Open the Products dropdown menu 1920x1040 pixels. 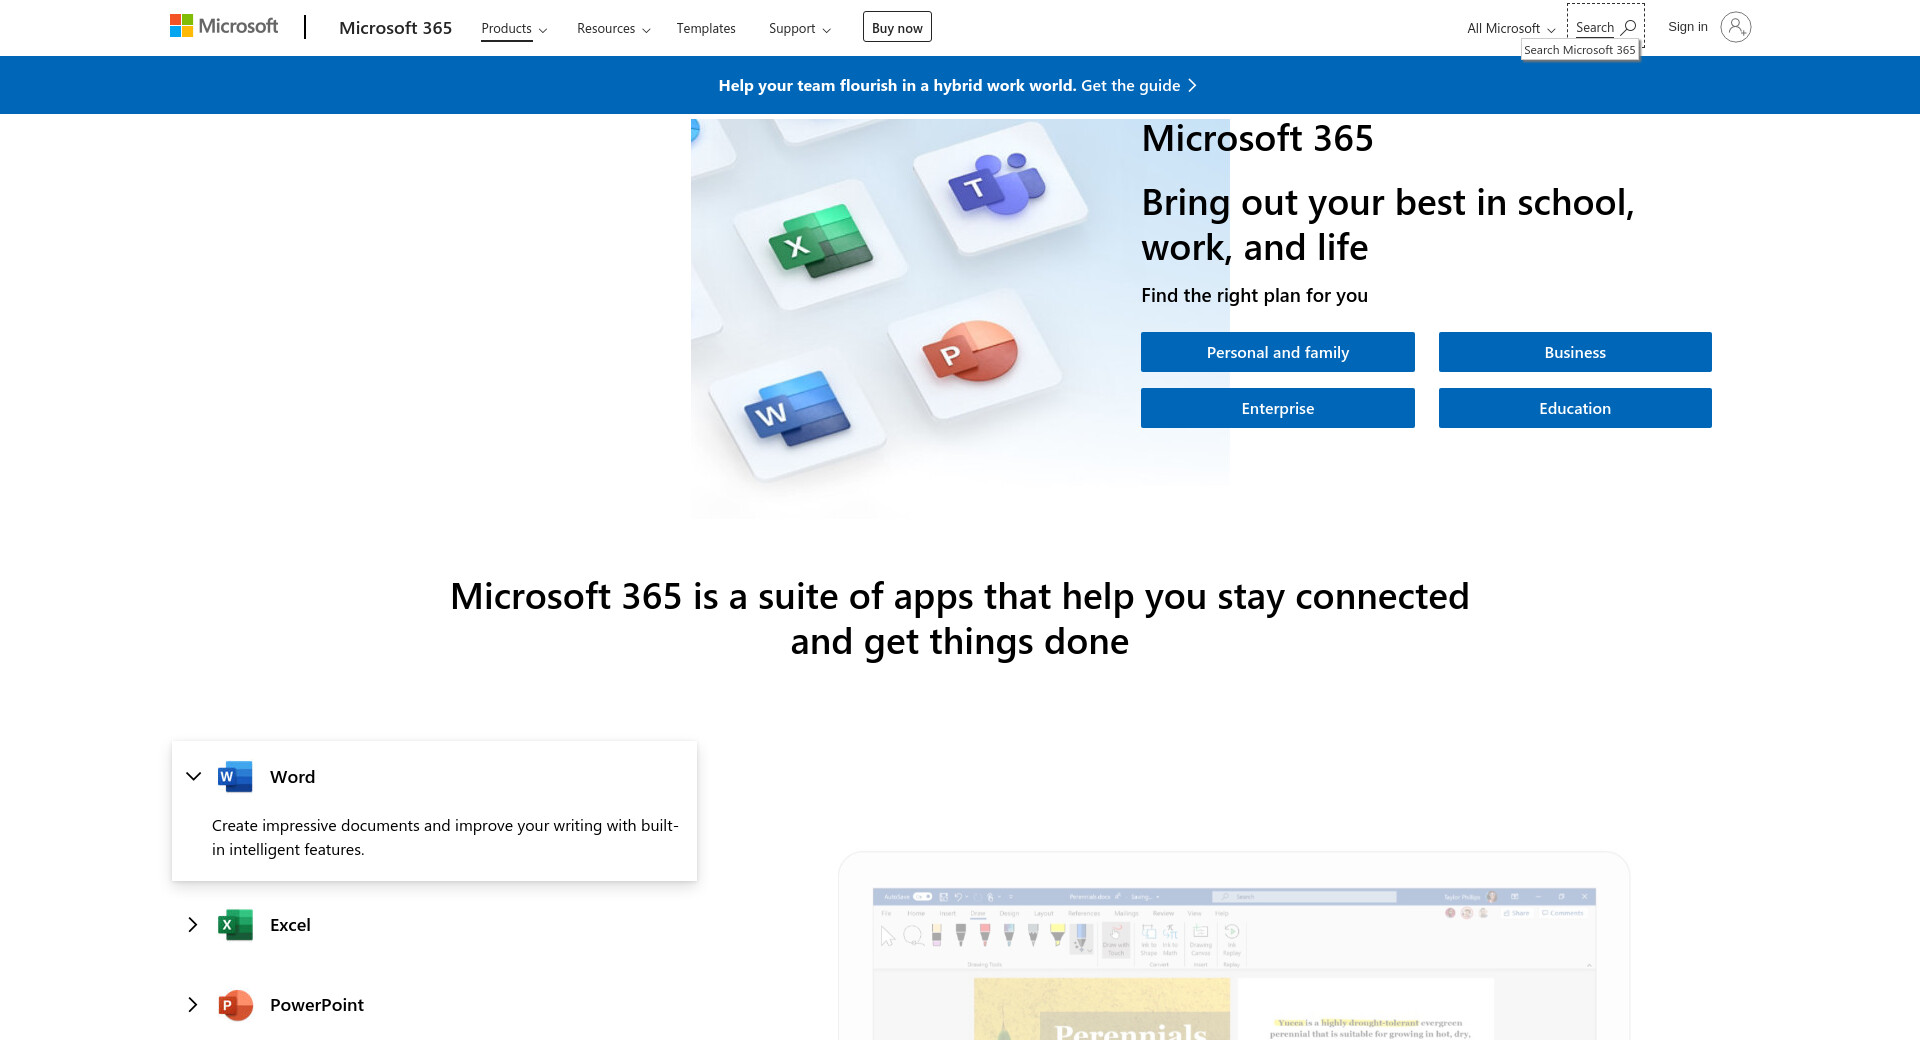pos(514,29)
